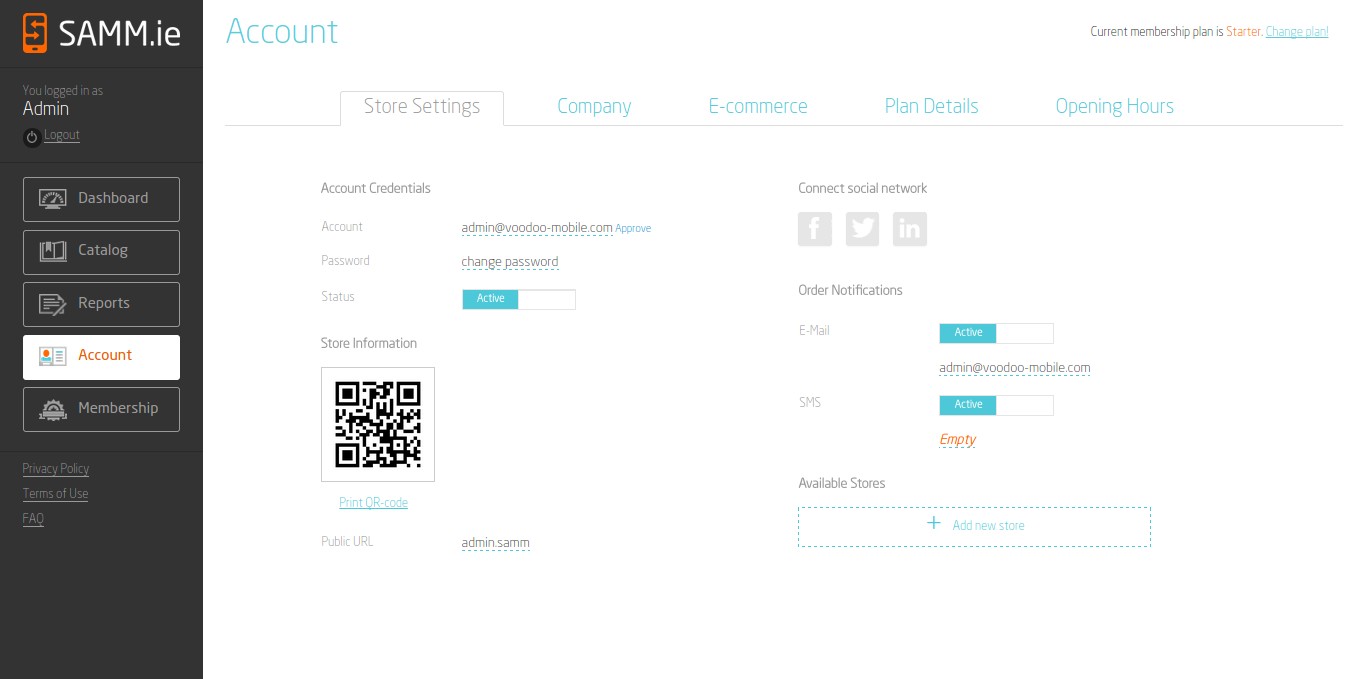Open Reports from the sidebar
Viewport: 1365px width, 679px height.
[x=101, y=304]
